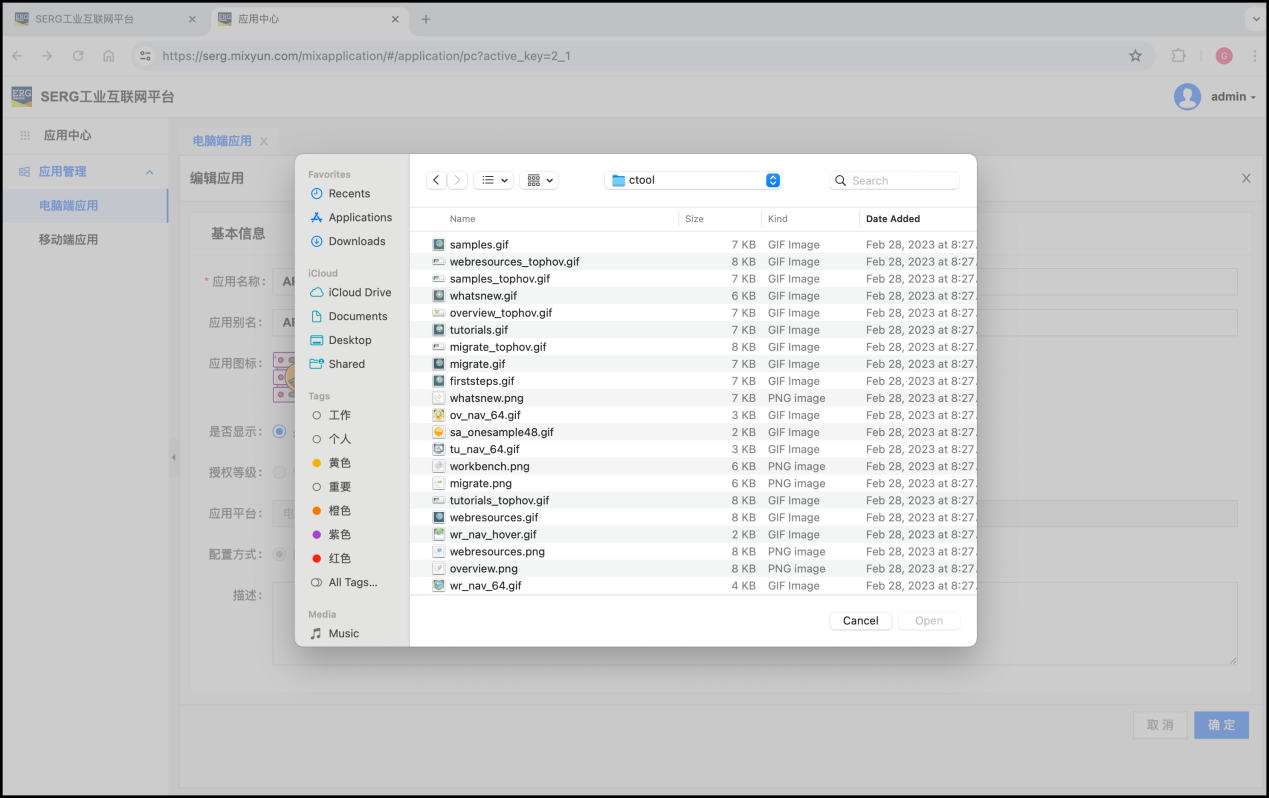Click the back arrow in file dialog

click(x=437, y=180)
